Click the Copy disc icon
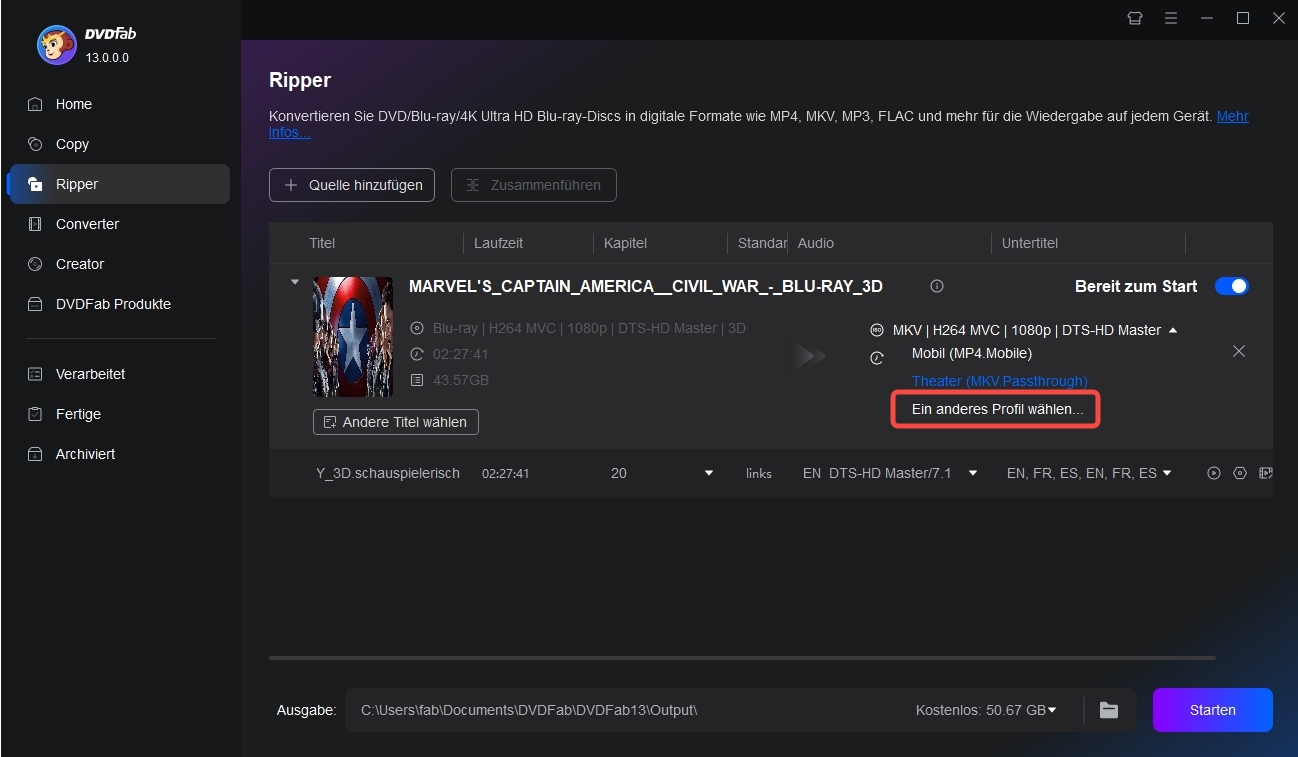The width and height of the screenshot is (1298, 757). [36, 144]
